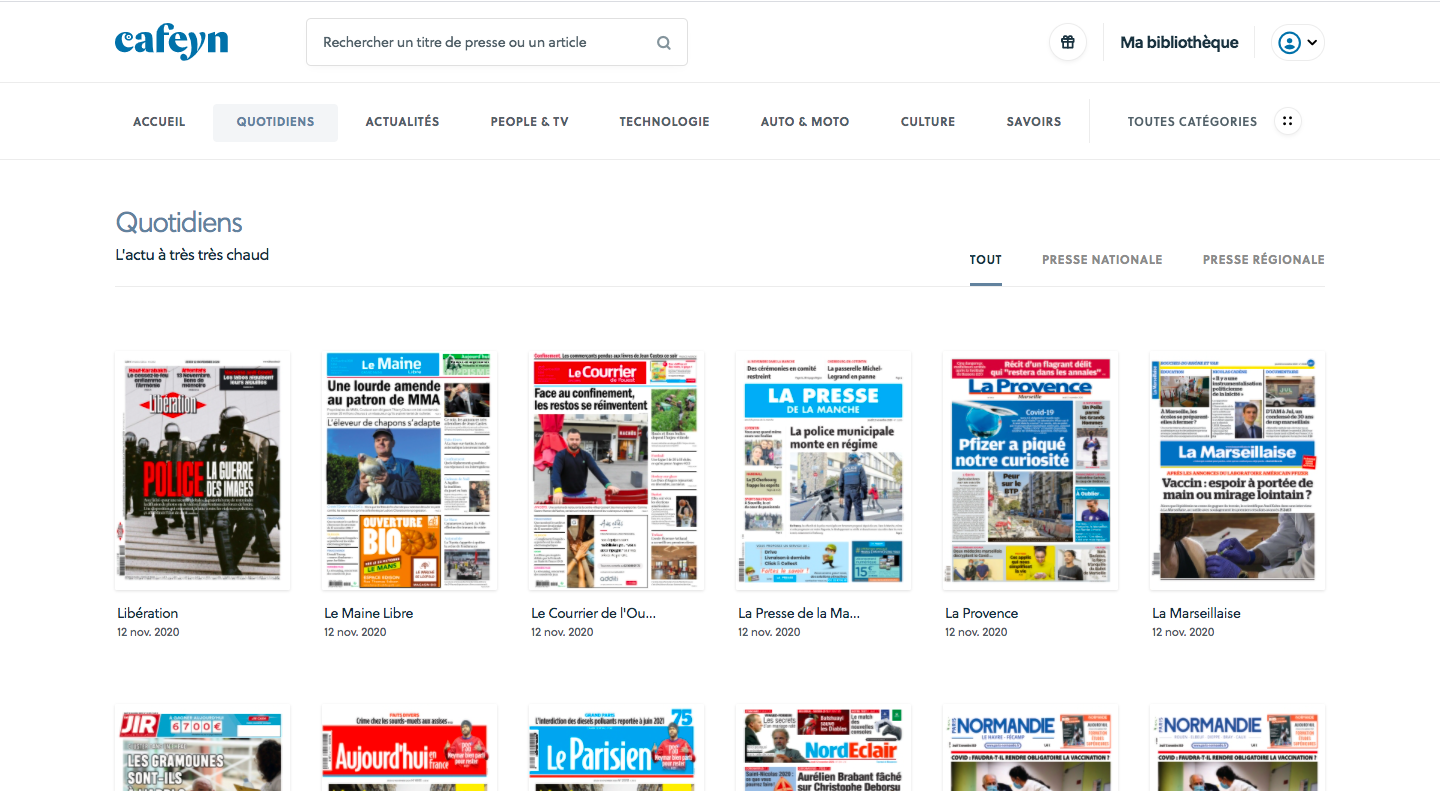Open the Savoirs category

tap(1034, 122)
